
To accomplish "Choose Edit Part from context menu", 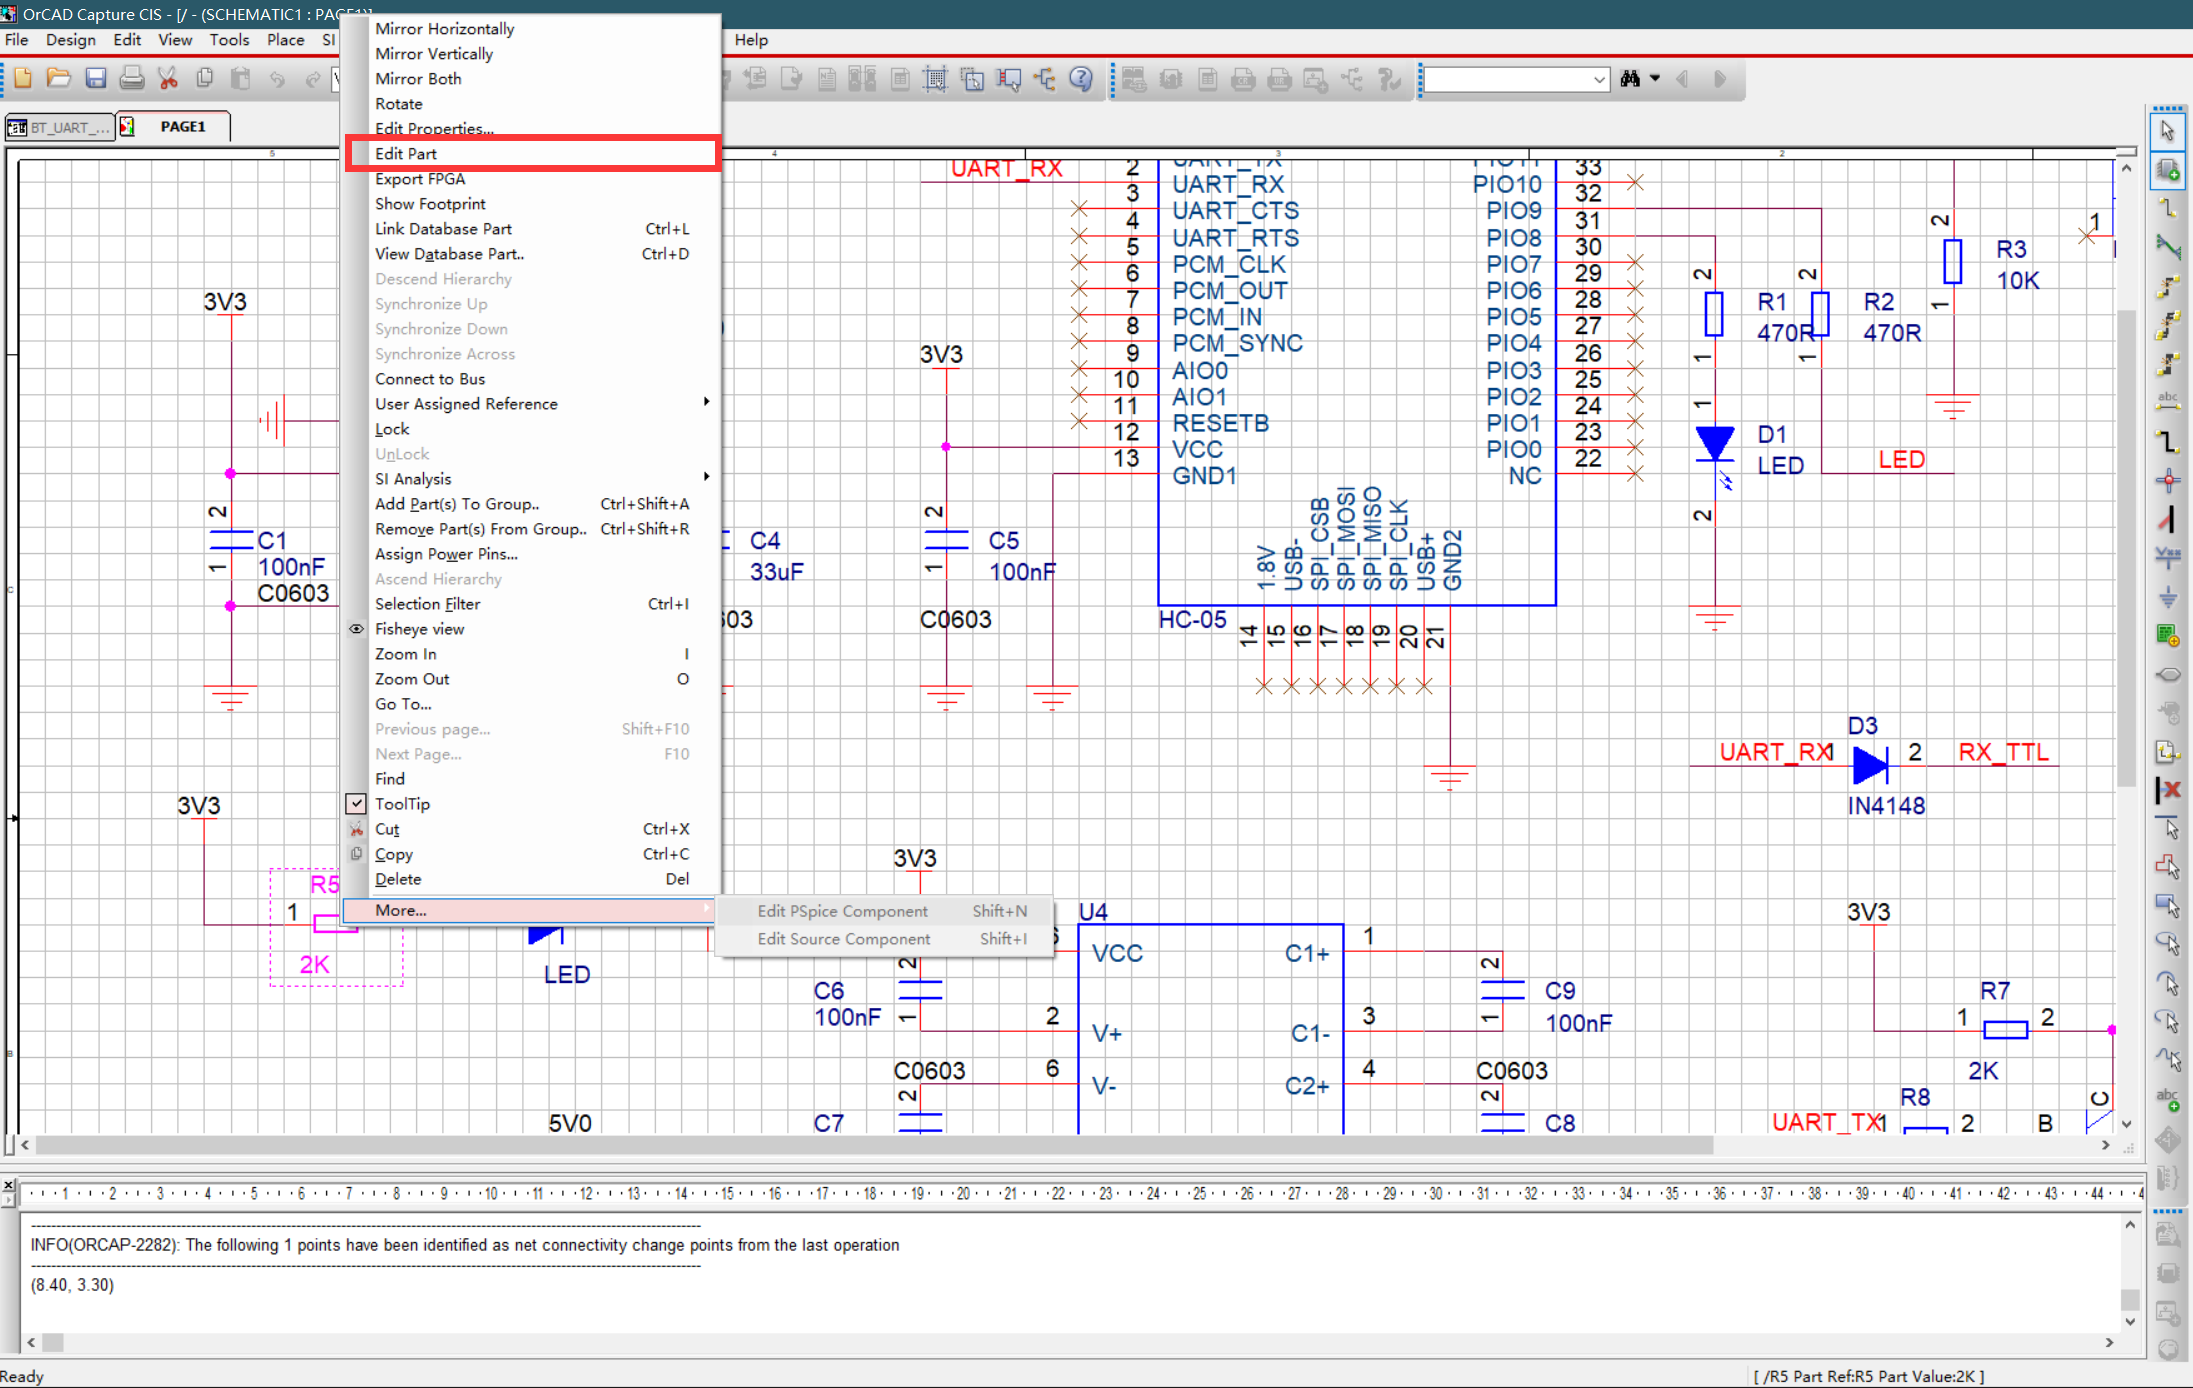I will tap(530, 154).
